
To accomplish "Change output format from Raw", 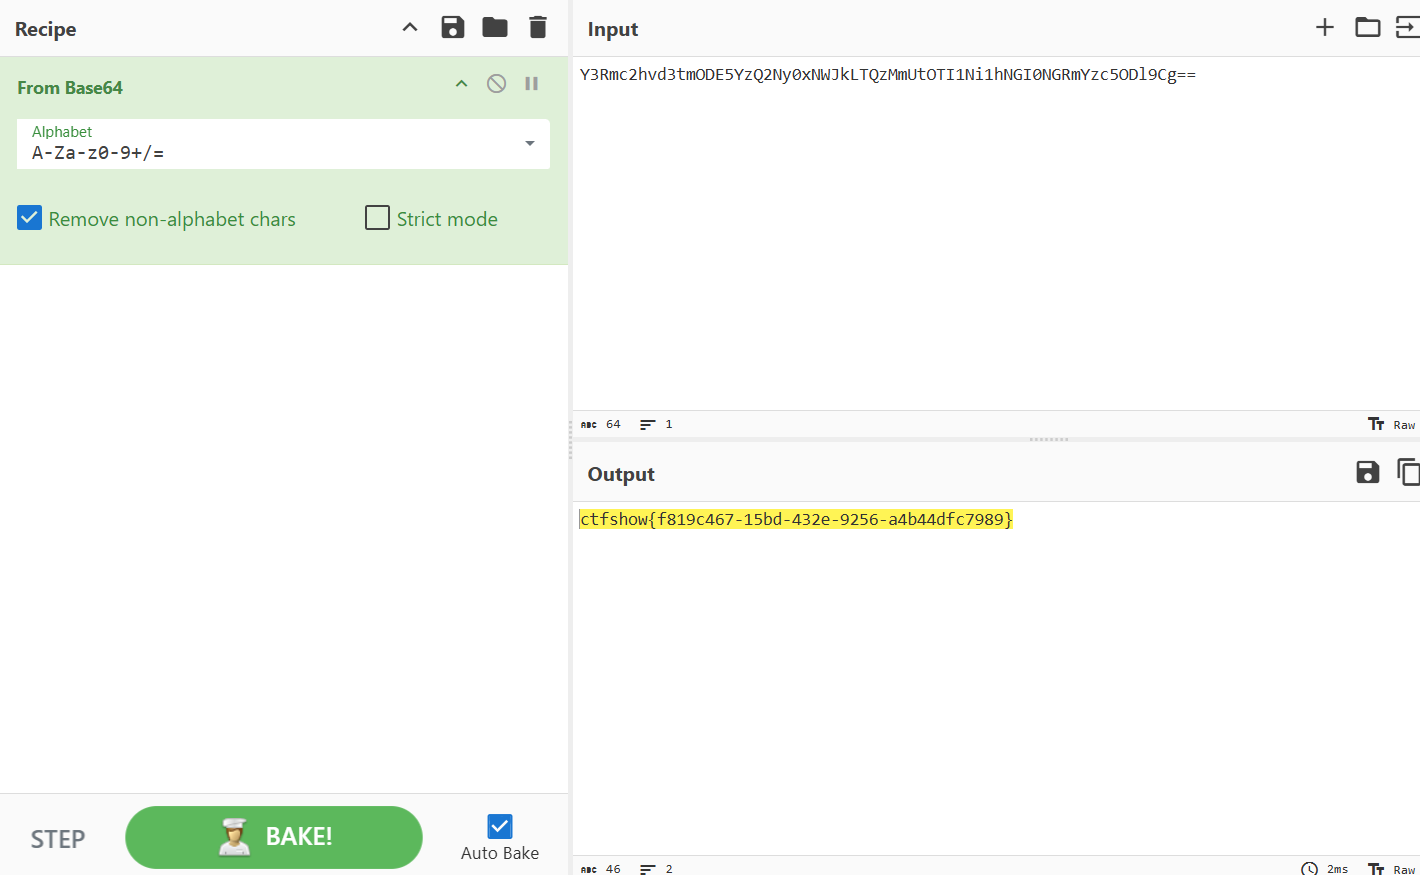I will tap(1392, 869).
